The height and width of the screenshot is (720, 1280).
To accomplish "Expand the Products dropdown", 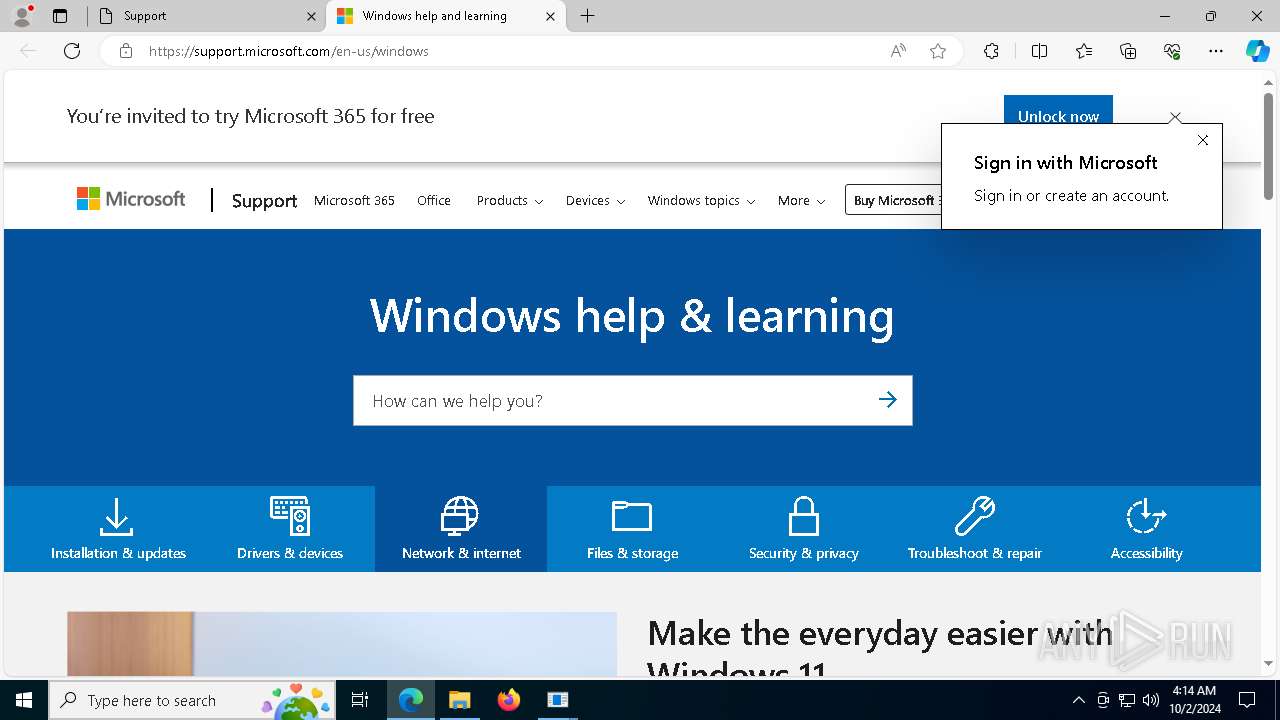I will point(509,200).
